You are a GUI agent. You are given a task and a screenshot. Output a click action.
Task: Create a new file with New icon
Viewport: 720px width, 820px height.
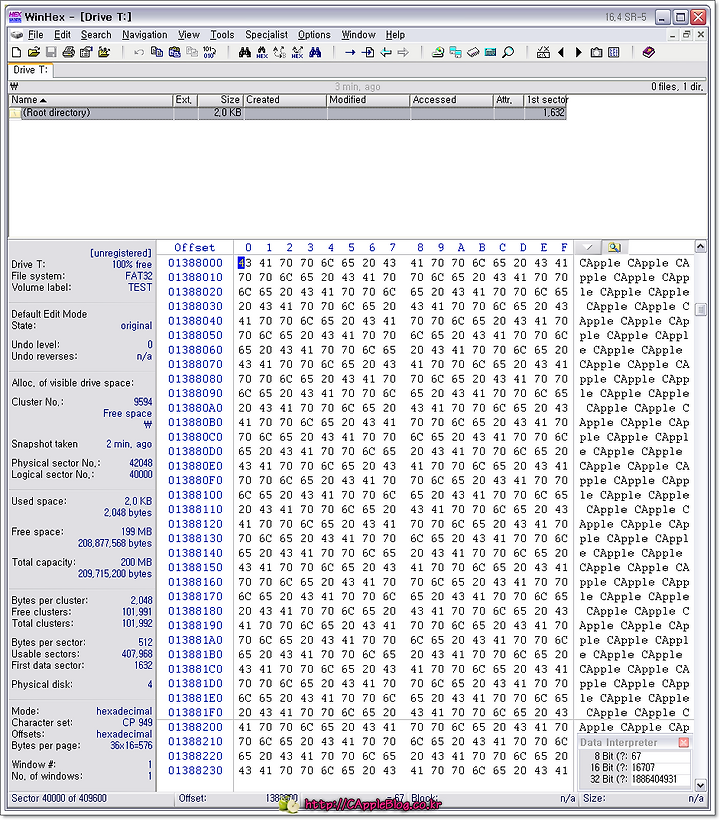[x=17, y=52]
